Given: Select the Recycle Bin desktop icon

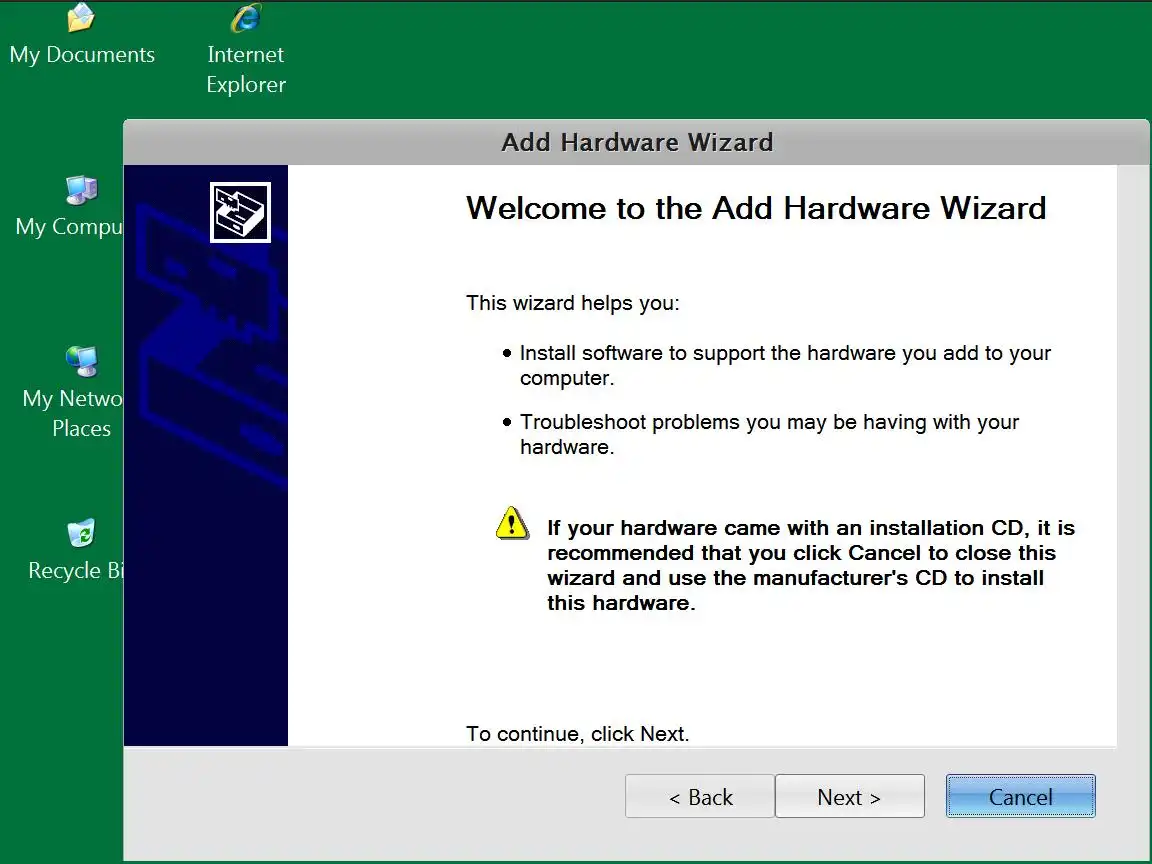Looking at the screenshot, I should point(75,550).
